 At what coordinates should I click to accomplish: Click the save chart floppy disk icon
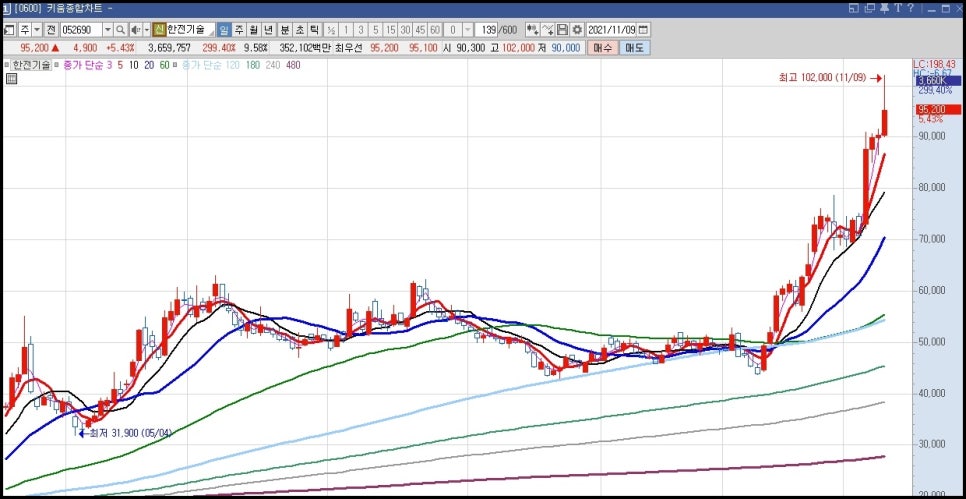562,30
